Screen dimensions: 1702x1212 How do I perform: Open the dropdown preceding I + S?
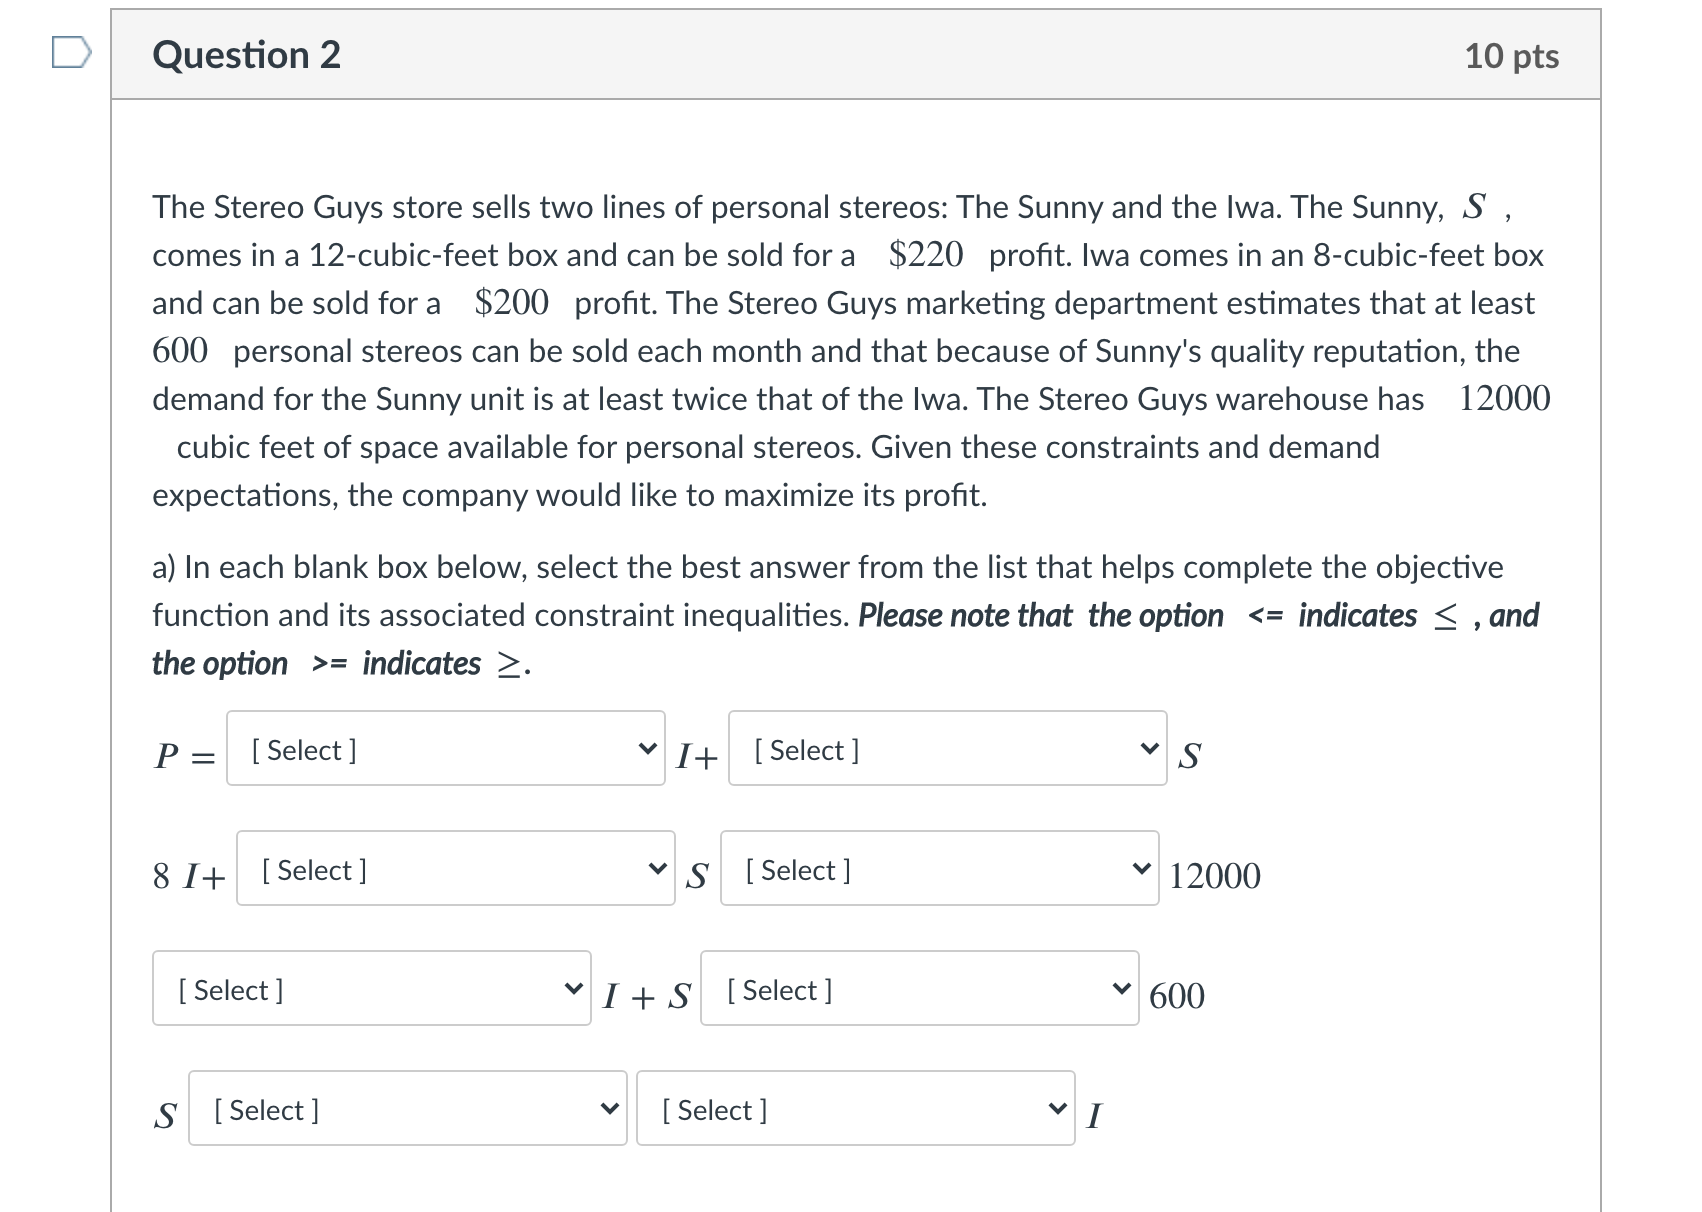[x=370, y=989]
